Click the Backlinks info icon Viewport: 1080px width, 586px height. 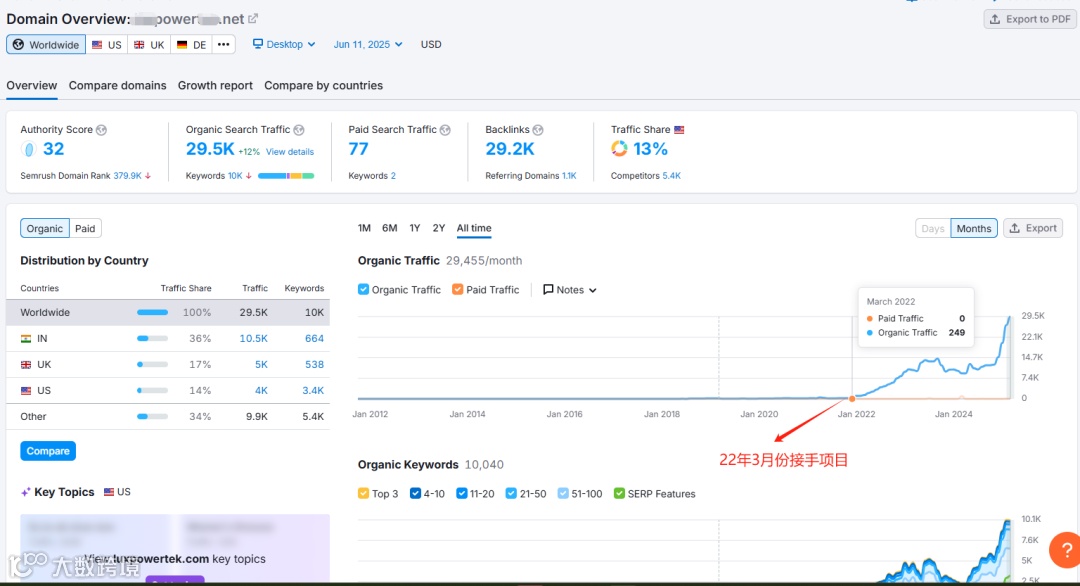coord(538,129)
